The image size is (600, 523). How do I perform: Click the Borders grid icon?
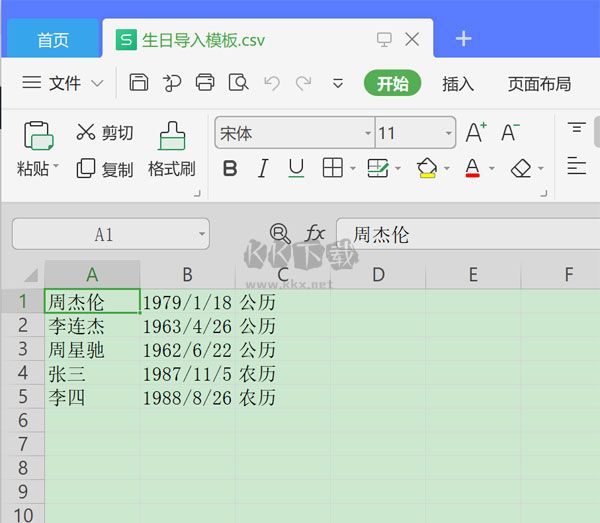click(x=333, y=168)
